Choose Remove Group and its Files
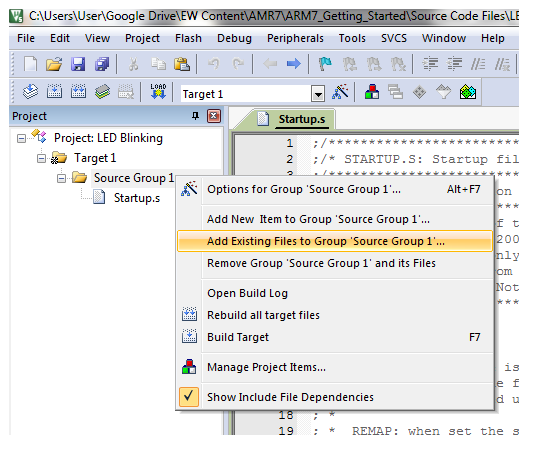The width and height of the screenshot is (537, 456). (335, 263)
